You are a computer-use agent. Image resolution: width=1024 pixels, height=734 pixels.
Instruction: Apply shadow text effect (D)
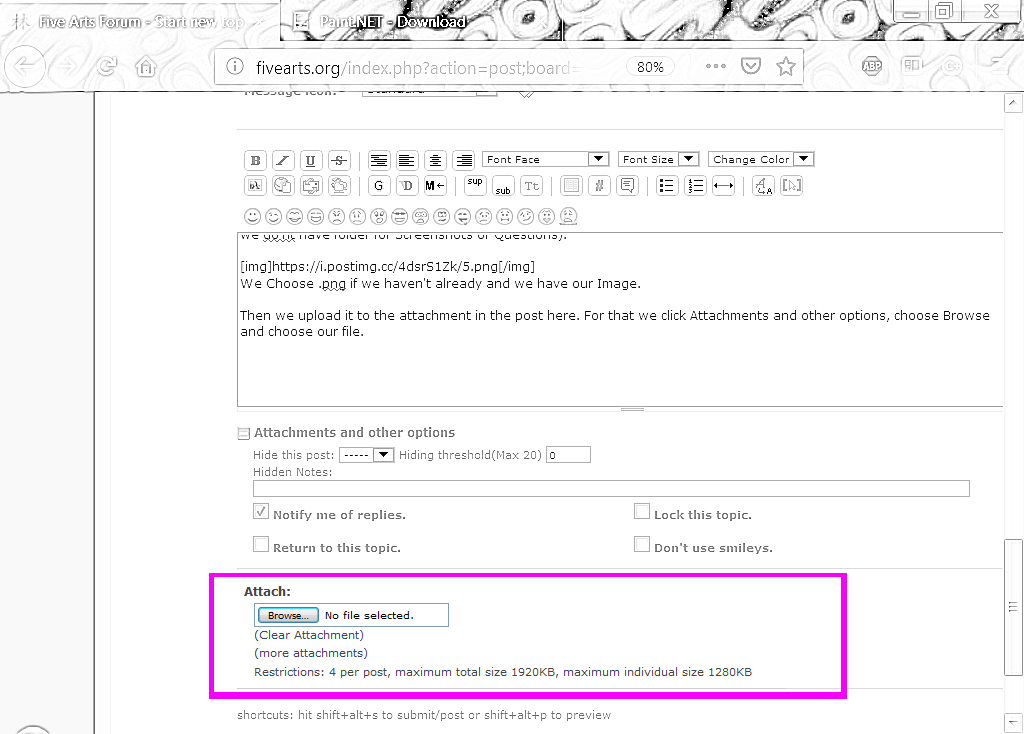[x=406, y=185]
